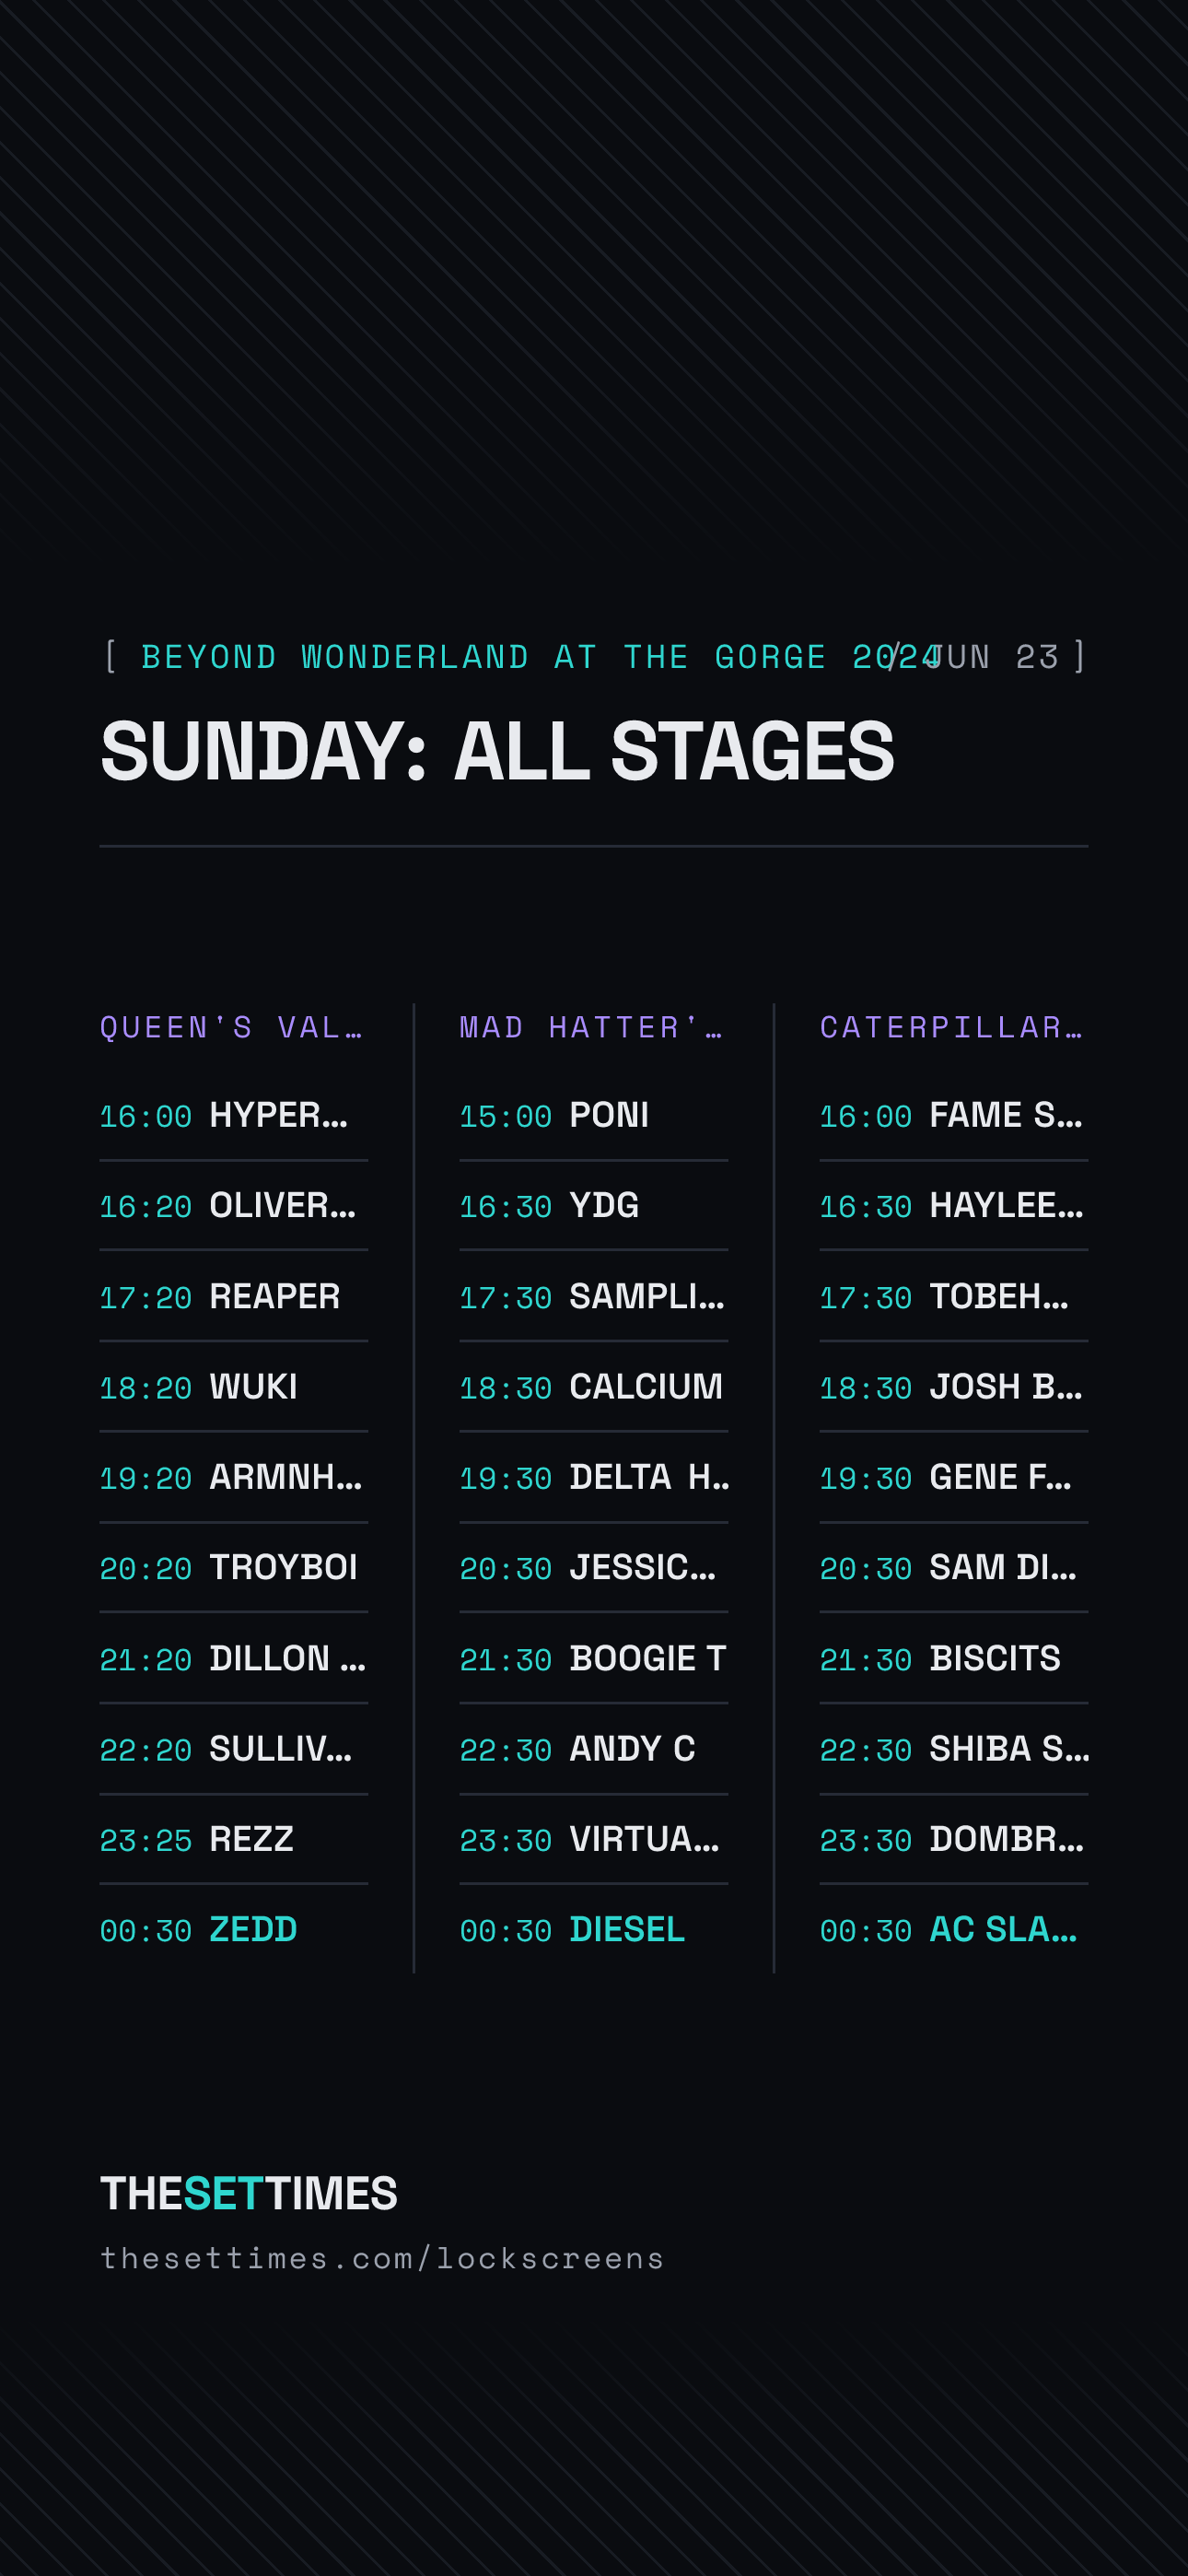Tap the 00:30 AC SLA… entry
1188x2576 pixels.
(953, 1929)
